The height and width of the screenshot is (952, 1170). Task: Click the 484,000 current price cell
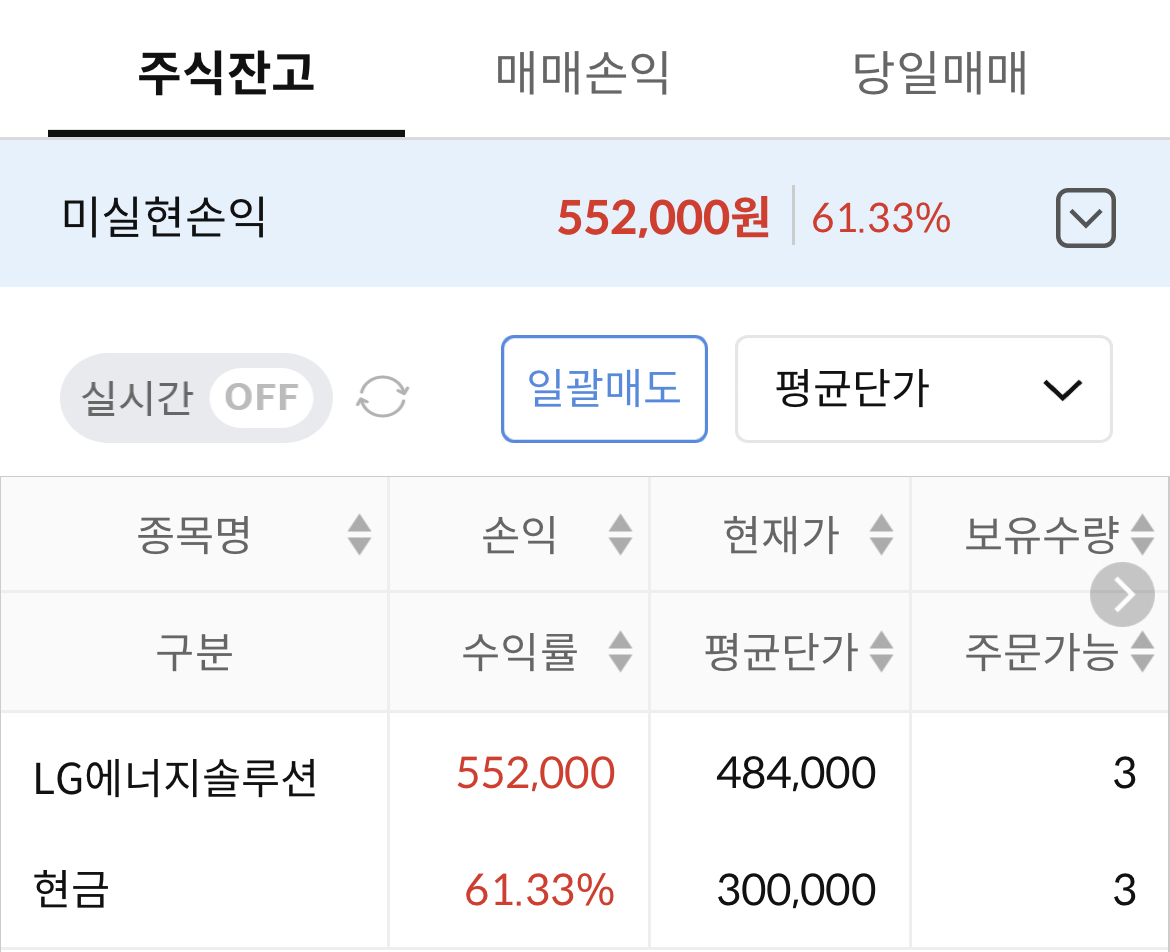coord(796,773)
